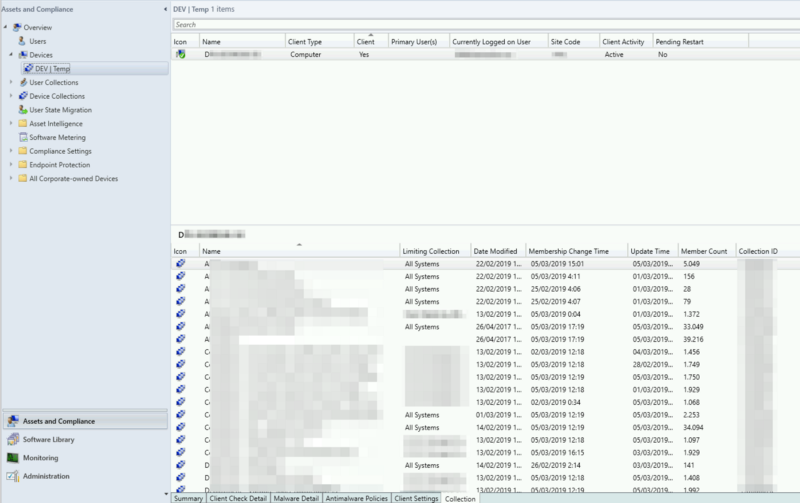Screen dimensions: 800x503
Task: Click into the Search box
Action: coord(486,24)
